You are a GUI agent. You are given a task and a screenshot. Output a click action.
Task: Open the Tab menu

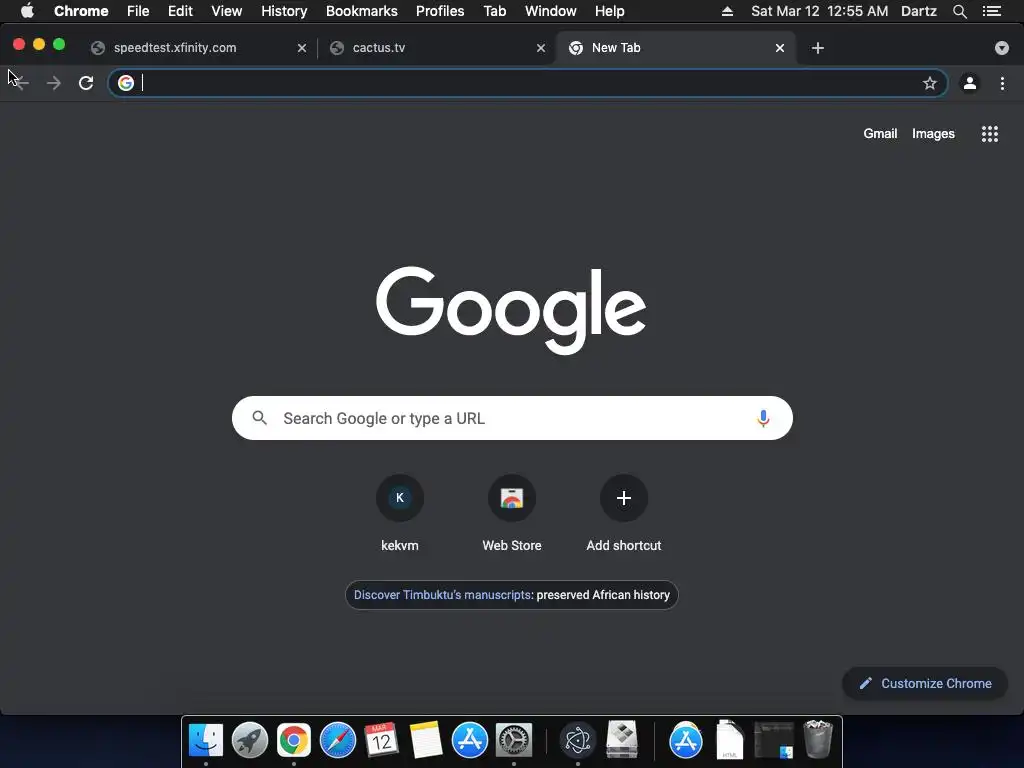(x=495, y=11)
